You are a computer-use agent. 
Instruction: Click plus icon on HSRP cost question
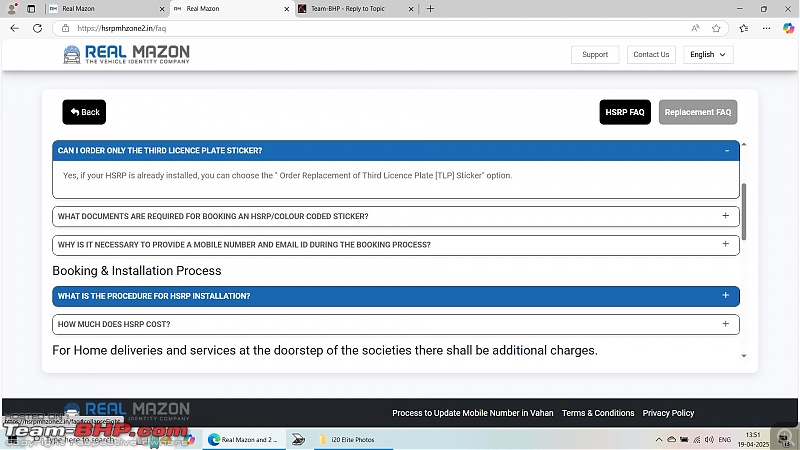(x=726, y=324)
